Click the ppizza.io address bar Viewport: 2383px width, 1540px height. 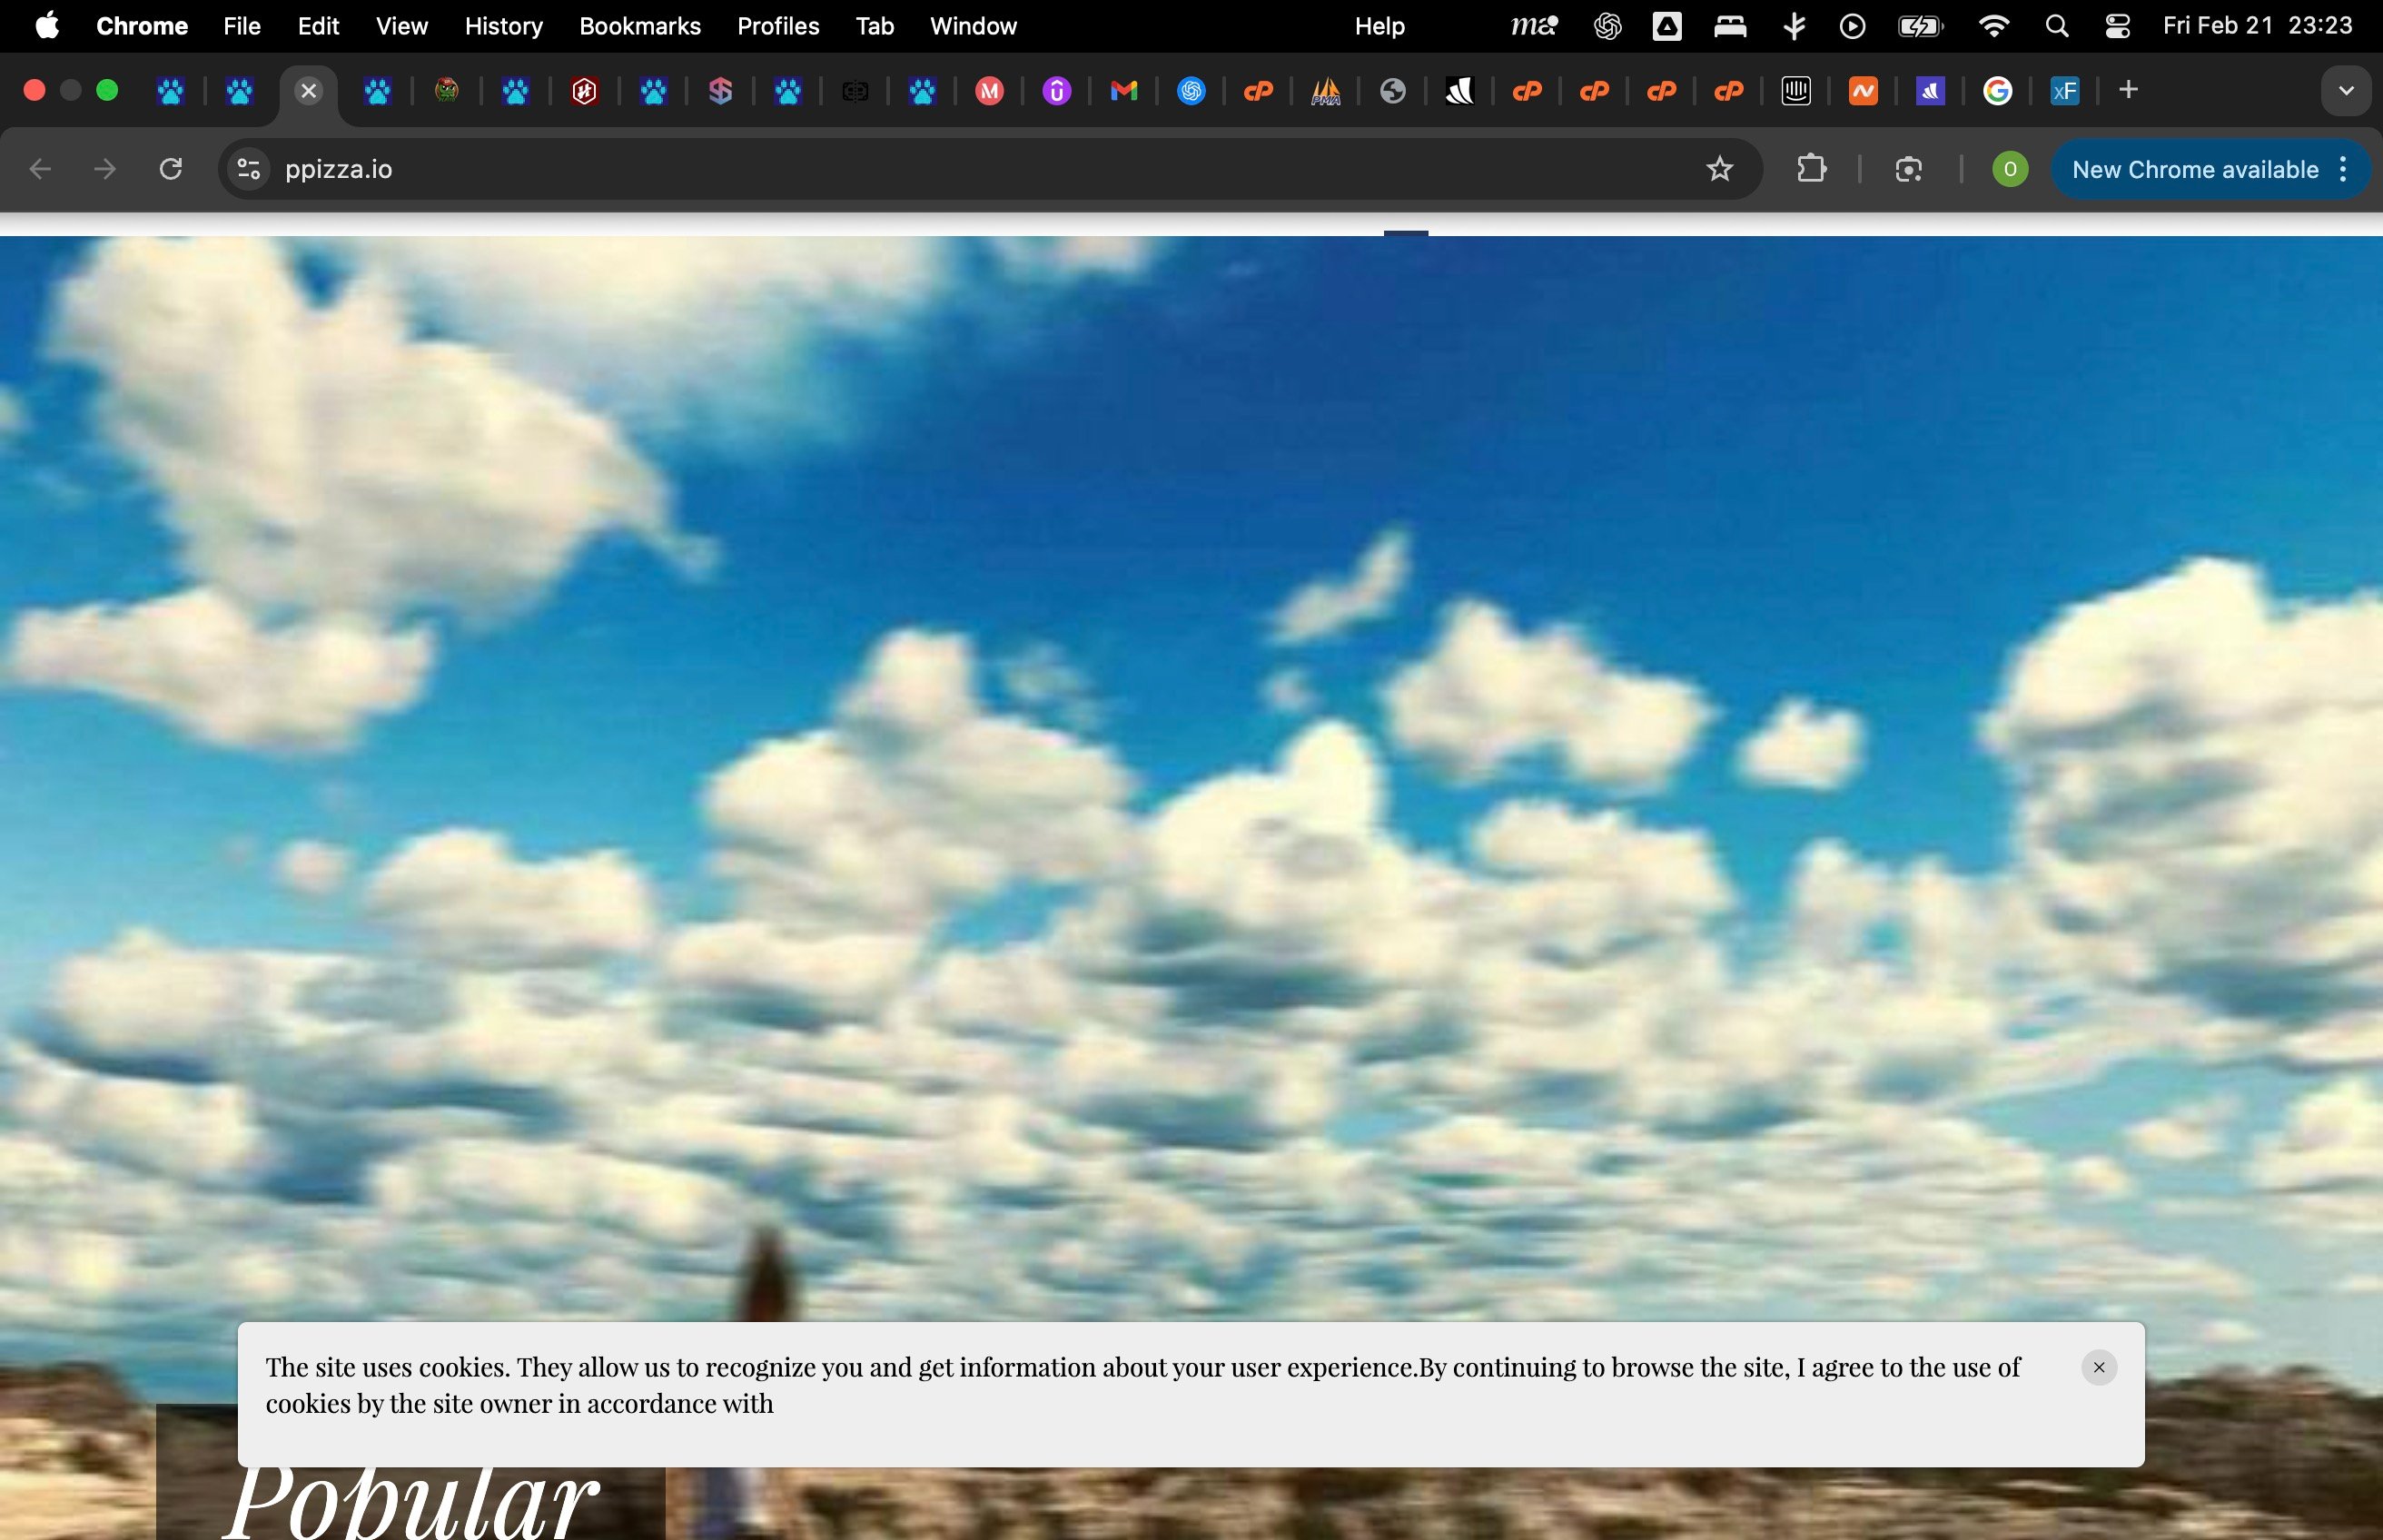(990, 169)
